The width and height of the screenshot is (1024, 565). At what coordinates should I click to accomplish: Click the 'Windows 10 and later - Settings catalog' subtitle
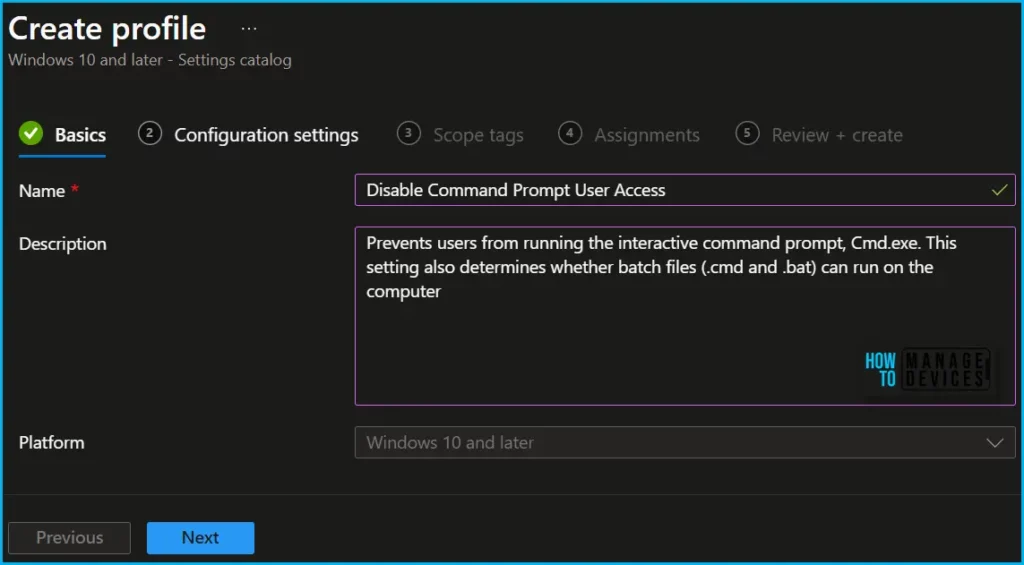click(x=150, y=61)
